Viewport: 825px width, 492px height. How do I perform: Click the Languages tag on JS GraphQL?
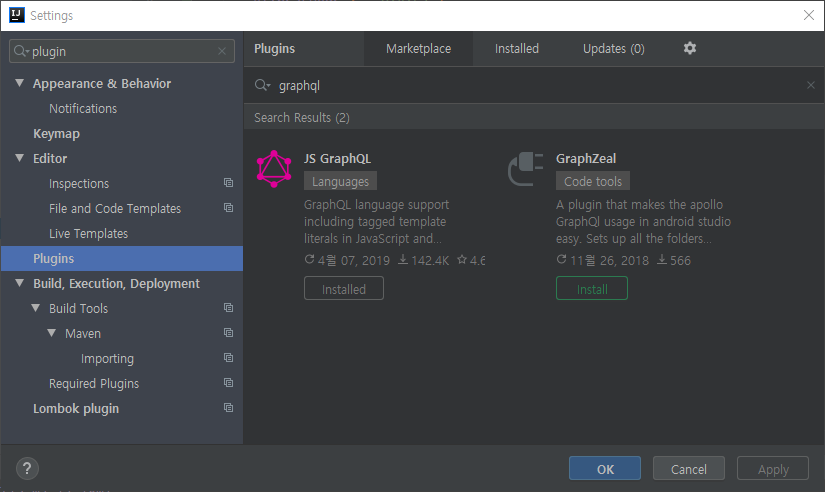click(x=340, y=181)
